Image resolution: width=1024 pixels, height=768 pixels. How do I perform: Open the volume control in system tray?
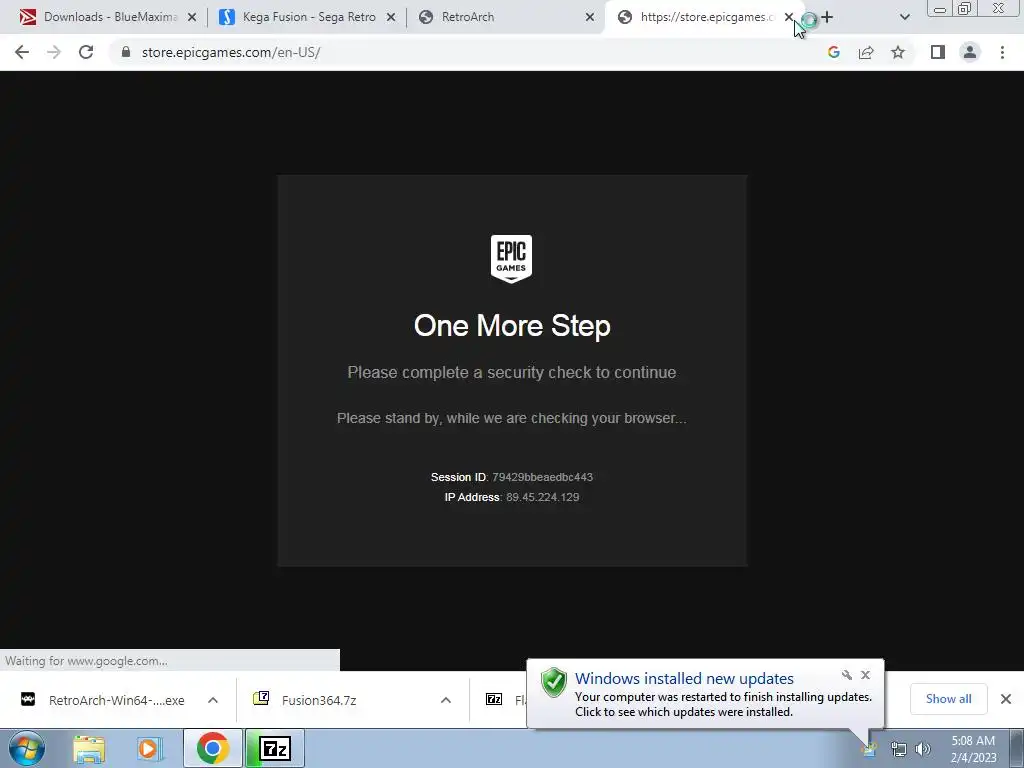(923, 749)
